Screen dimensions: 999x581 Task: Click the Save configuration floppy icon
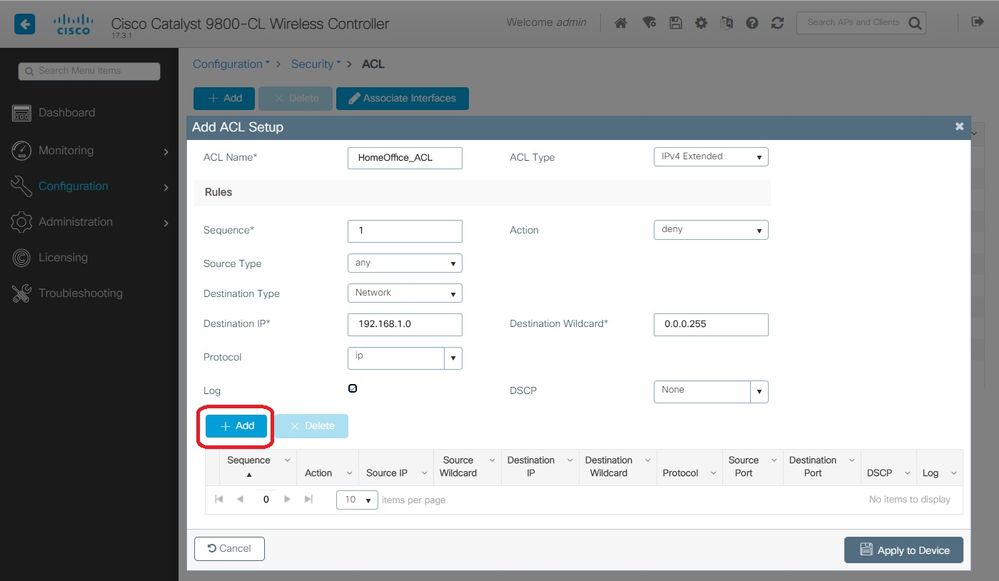[x=675, y=23]
